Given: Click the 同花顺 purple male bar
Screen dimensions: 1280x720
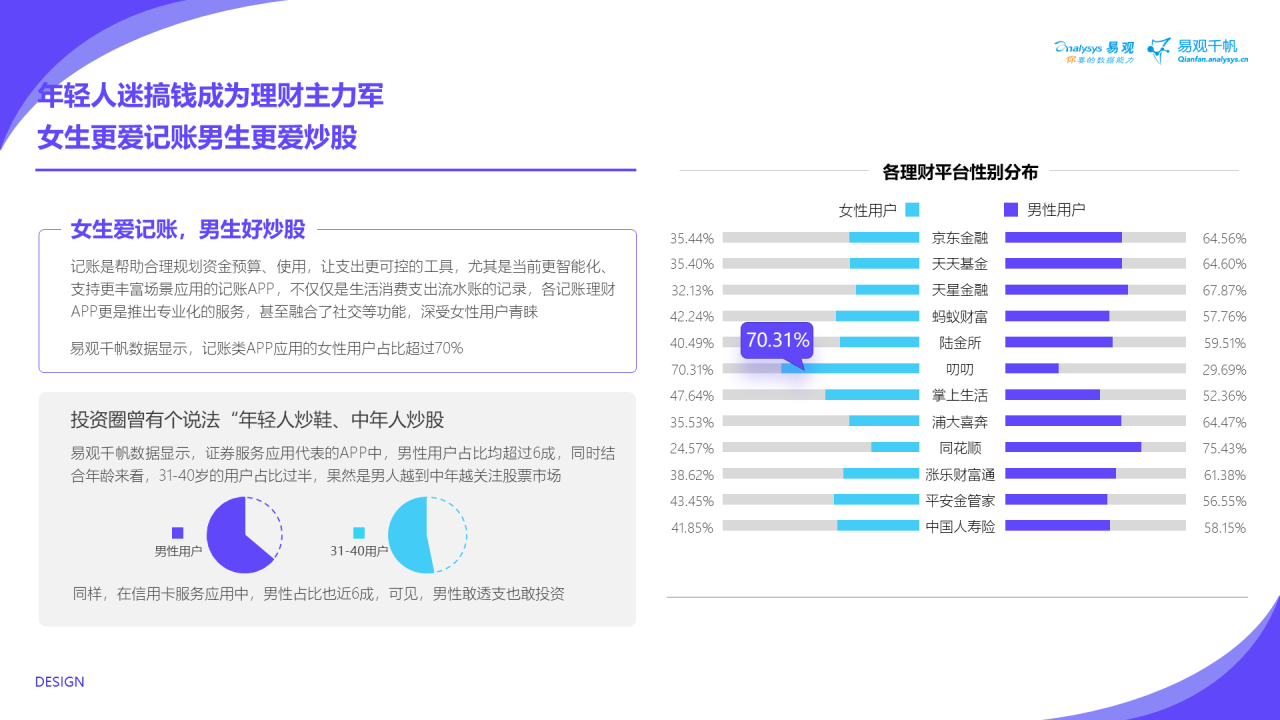Looking at the screenshot, I should tap(1073, 447).
